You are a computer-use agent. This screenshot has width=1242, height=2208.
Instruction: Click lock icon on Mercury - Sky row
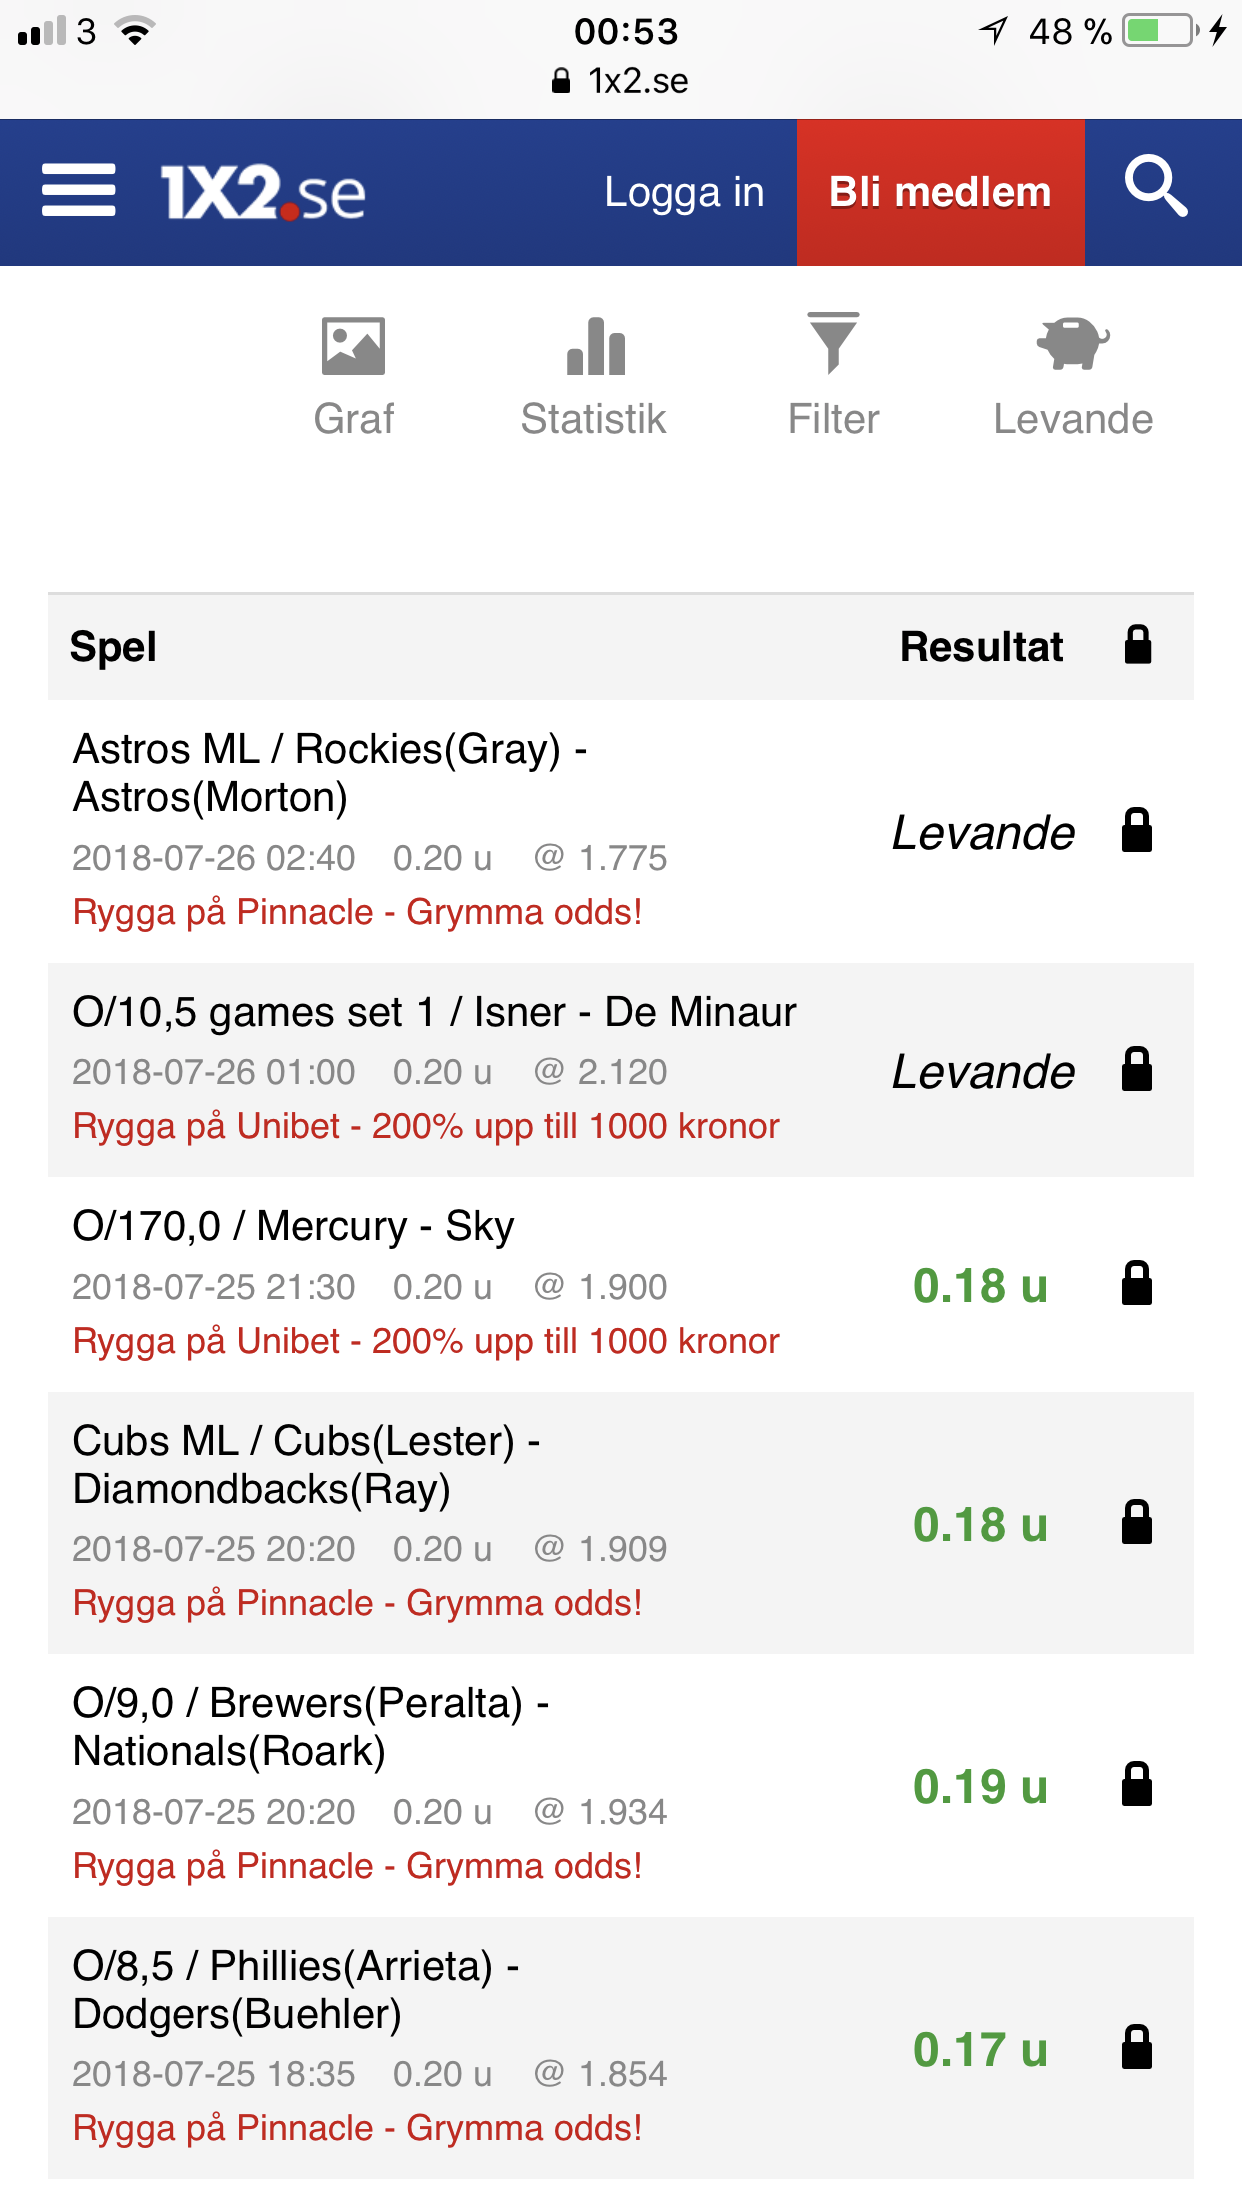pos(1137,1283)
